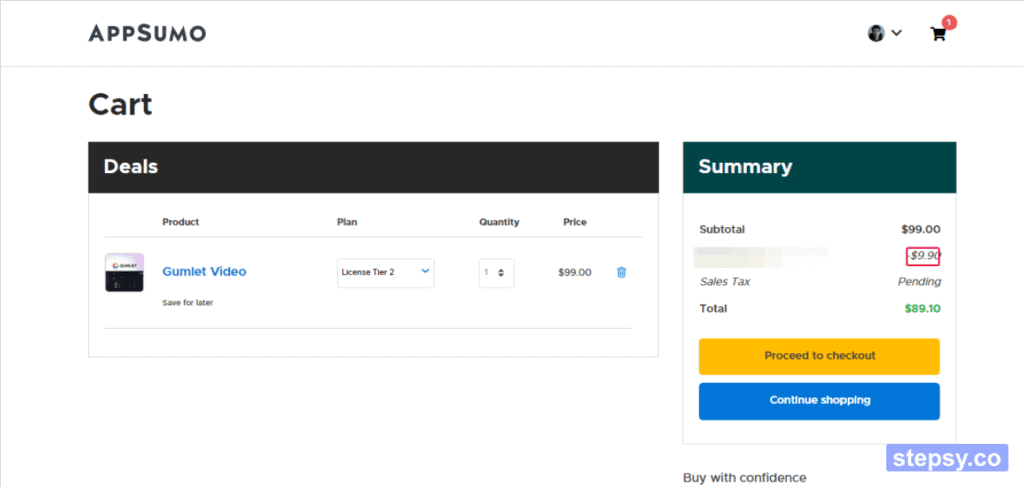This screenshot has height=487, width=1024.
Task: Open the Gumlet Video product link
Action: 204,272
